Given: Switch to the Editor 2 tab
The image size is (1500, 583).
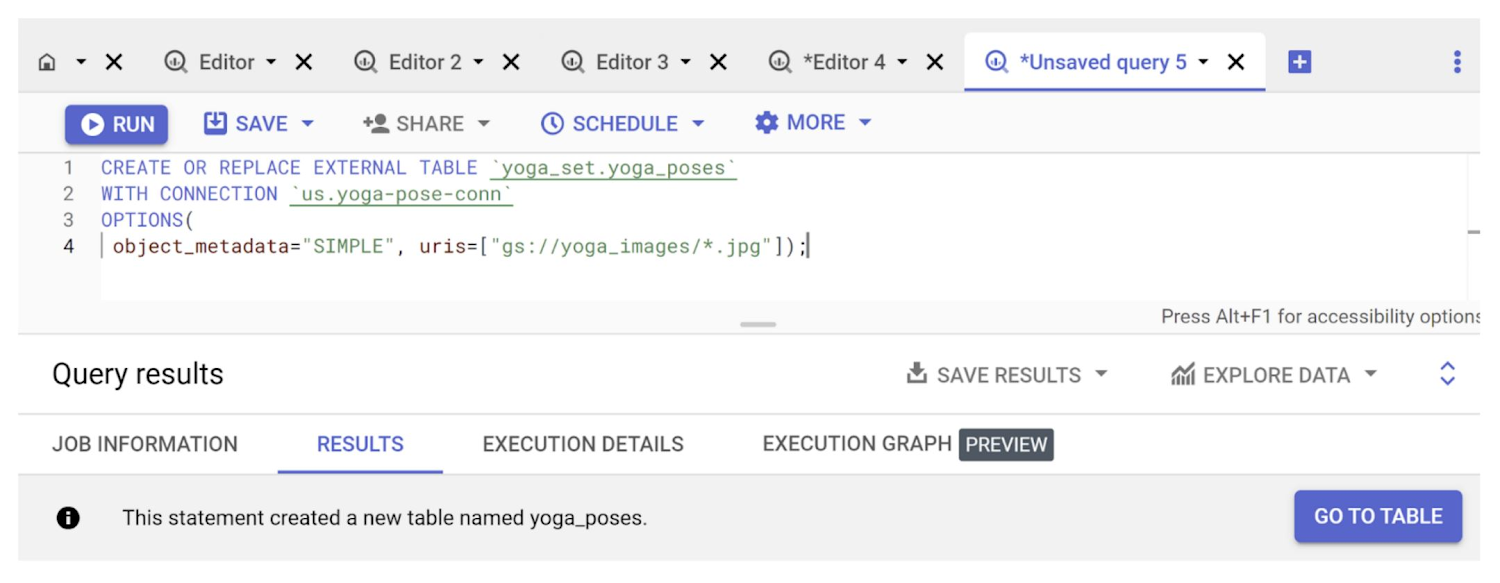Looking at the screenshot, I should tap(425, 62).
